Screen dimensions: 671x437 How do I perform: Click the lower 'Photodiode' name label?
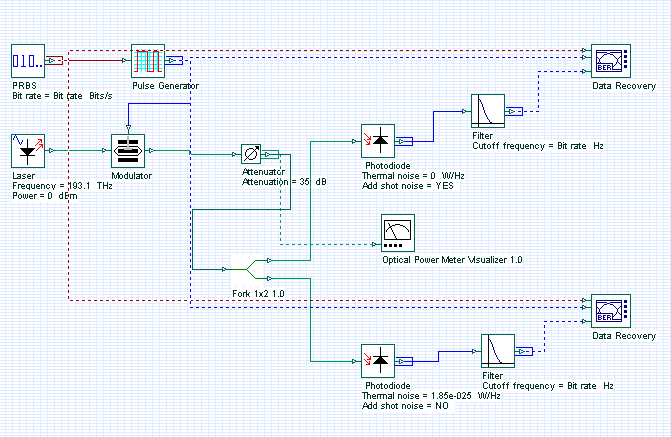pyautogui.click(x=388, y=386)
